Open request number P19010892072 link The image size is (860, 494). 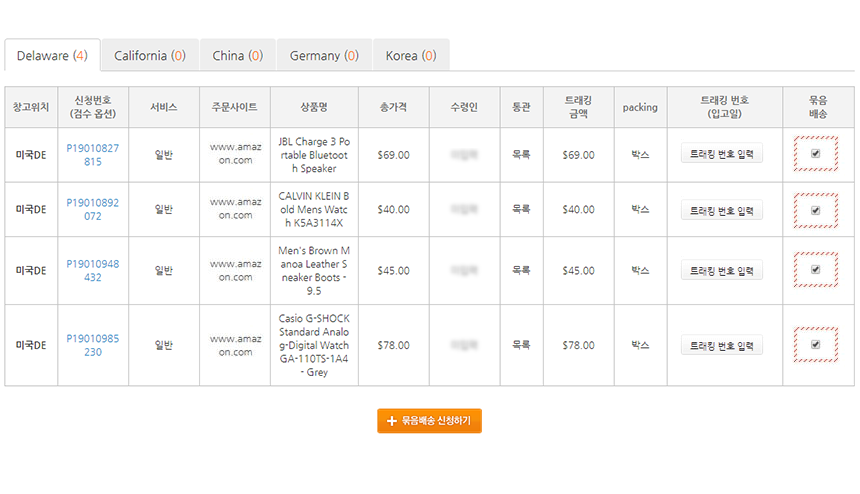[x=92, y=209]
